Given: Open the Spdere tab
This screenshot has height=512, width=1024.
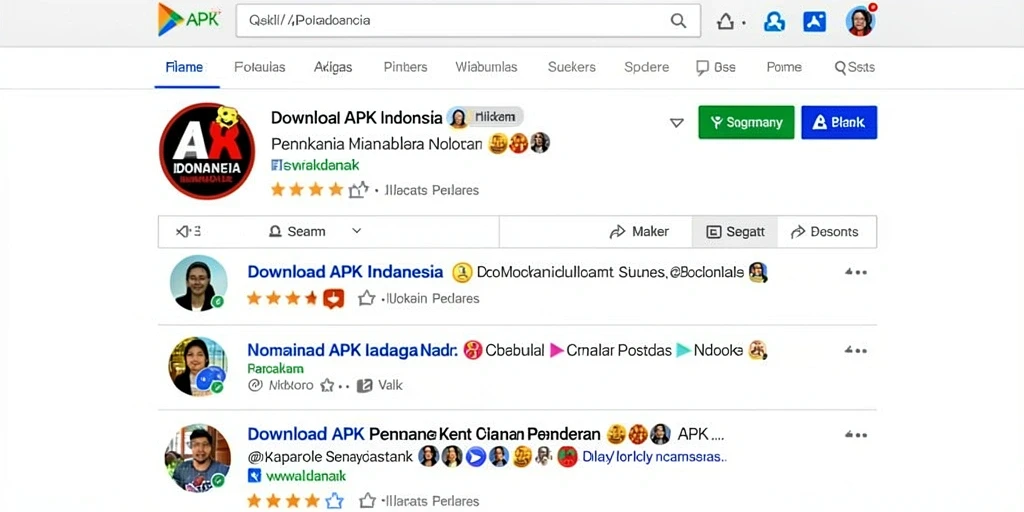Looking at the screenshot, I should point(647,67).
